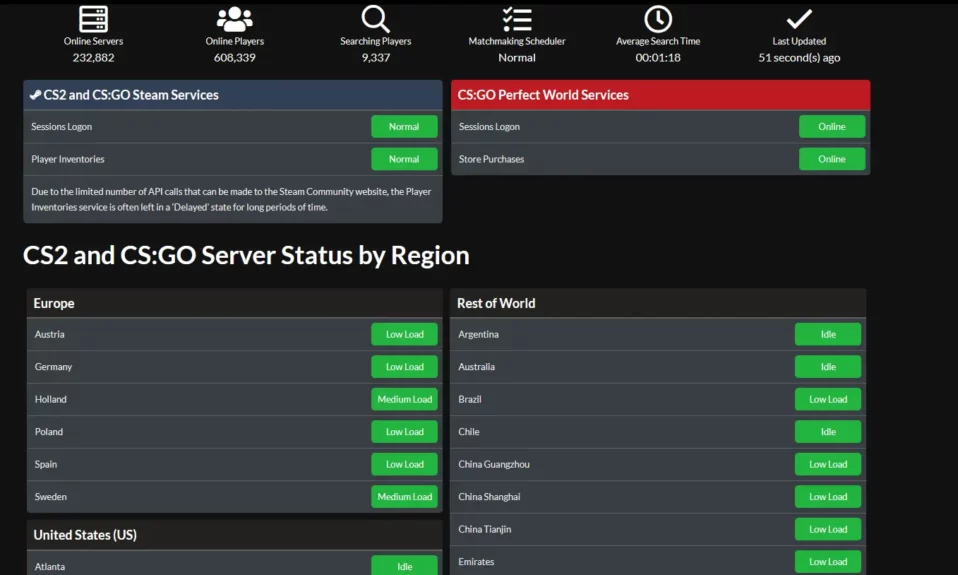Click the China Shanghai row label
Screen dimensions: 958x575
[489, 497]
